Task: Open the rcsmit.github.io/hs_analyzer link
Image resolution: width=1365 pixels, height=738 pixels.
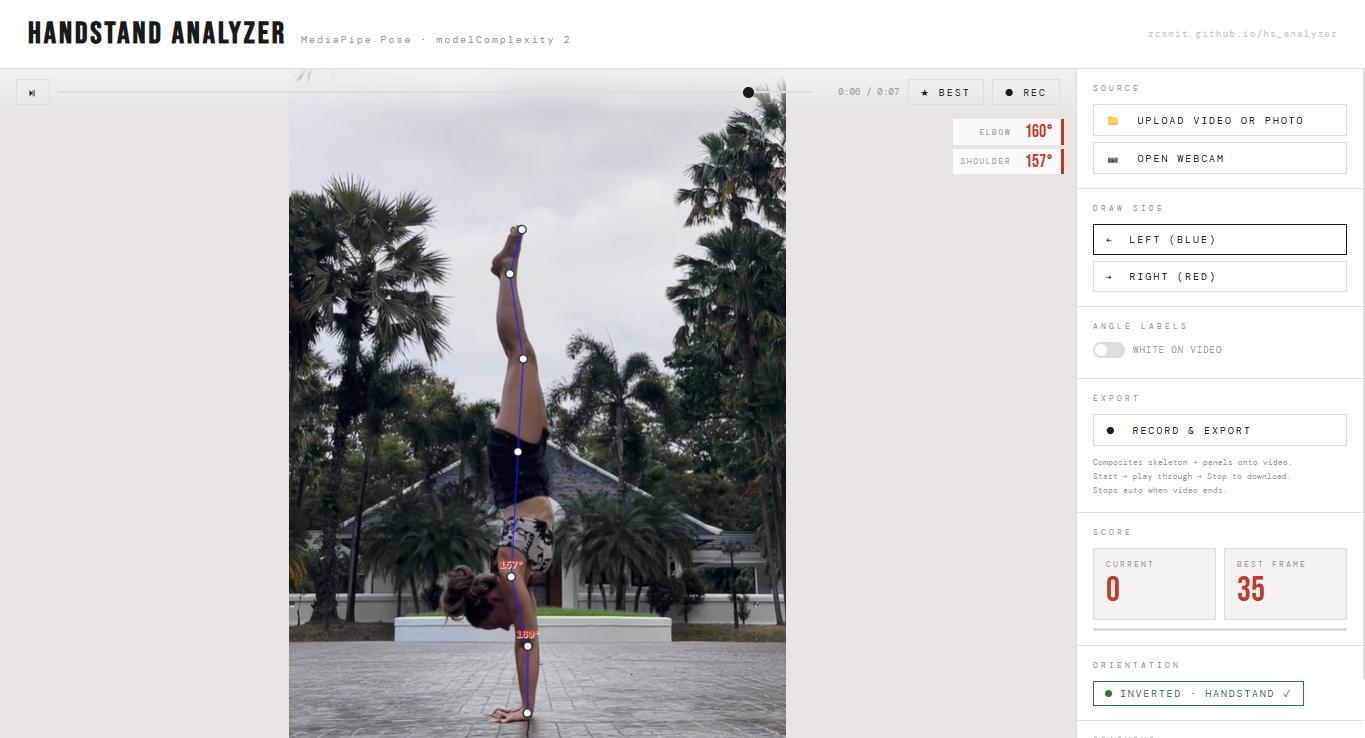Action: click(1242, 33)
